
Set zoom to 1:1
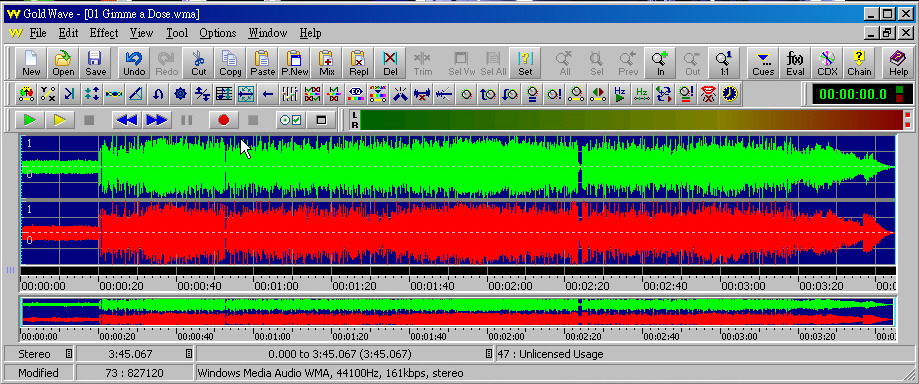tap(724, 63)
